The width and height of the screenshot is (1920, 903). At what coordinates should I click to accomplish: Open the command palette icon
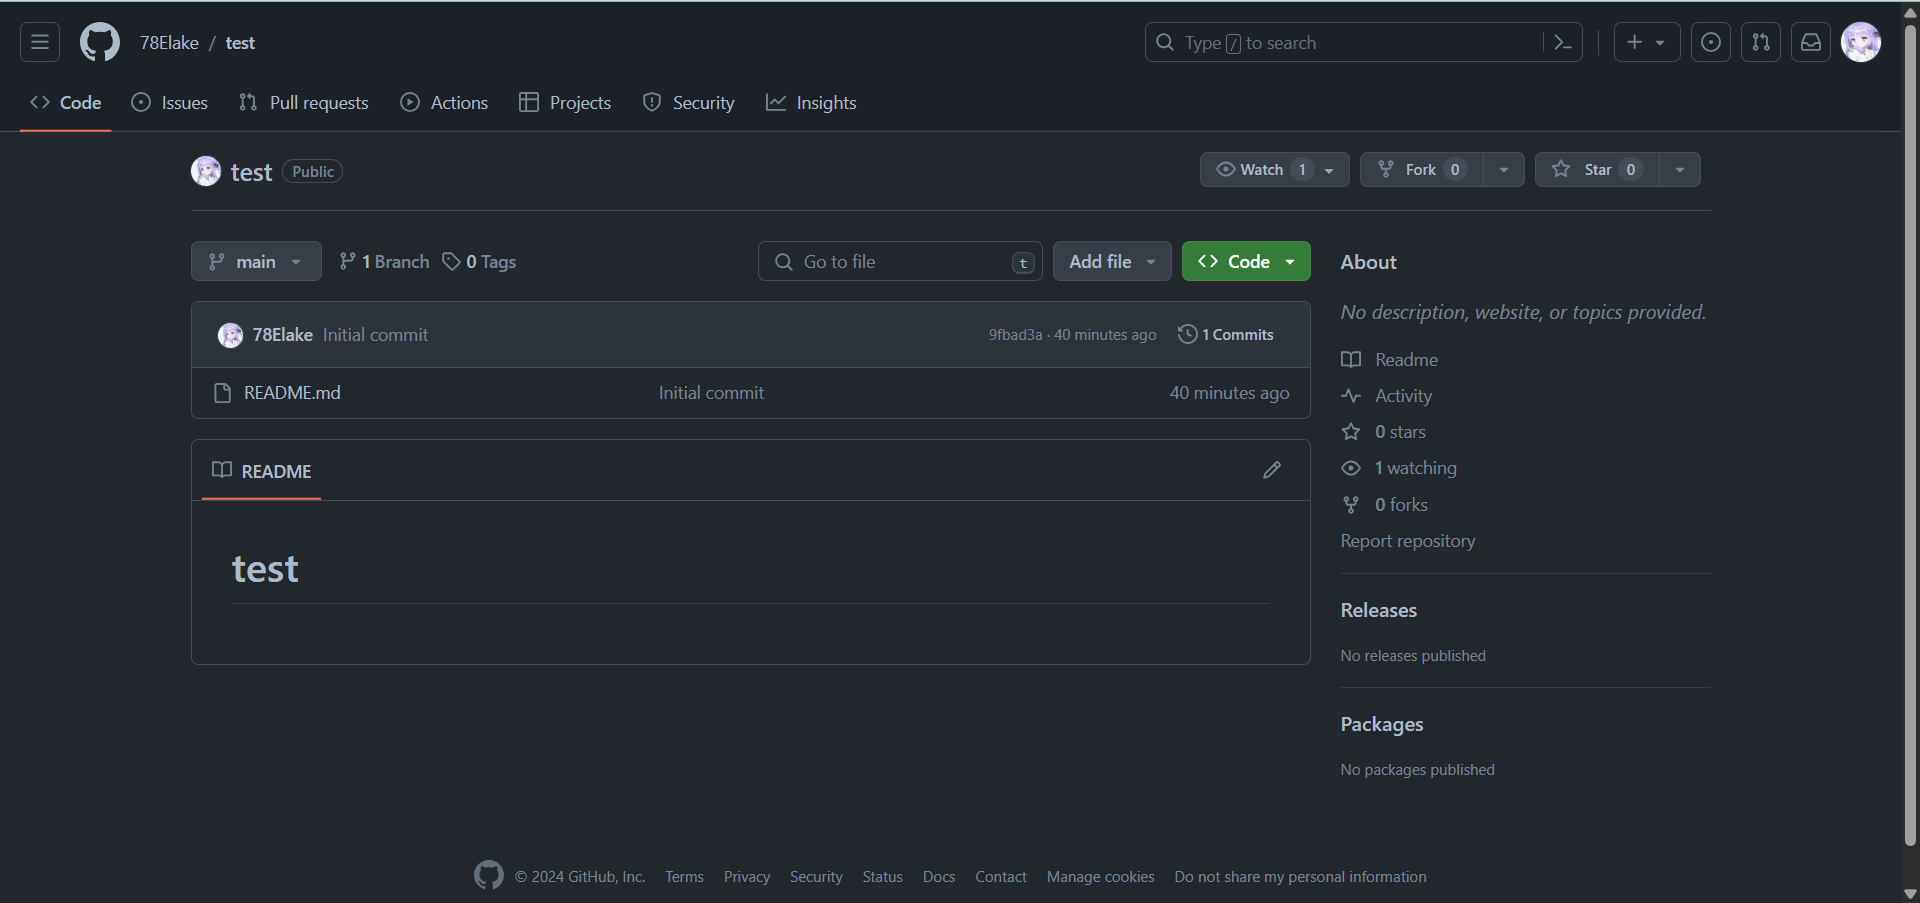(x=1563, y=42)
